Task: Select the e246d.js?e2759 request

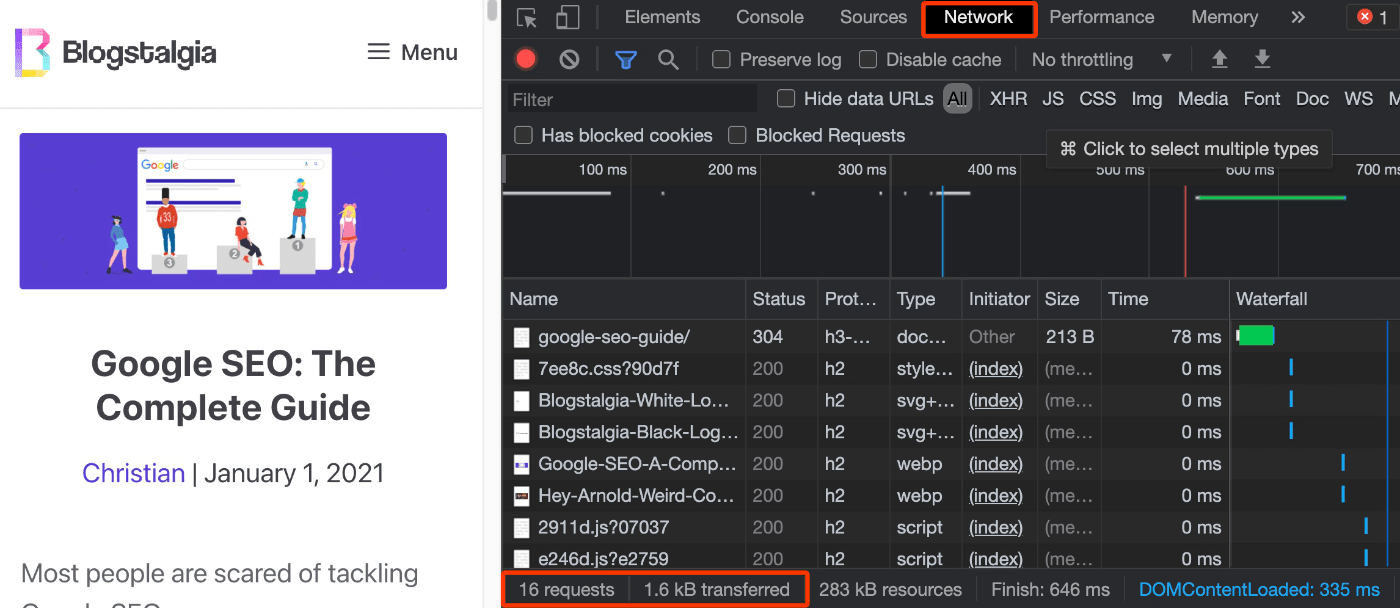Action: click(x=950, y=559)
